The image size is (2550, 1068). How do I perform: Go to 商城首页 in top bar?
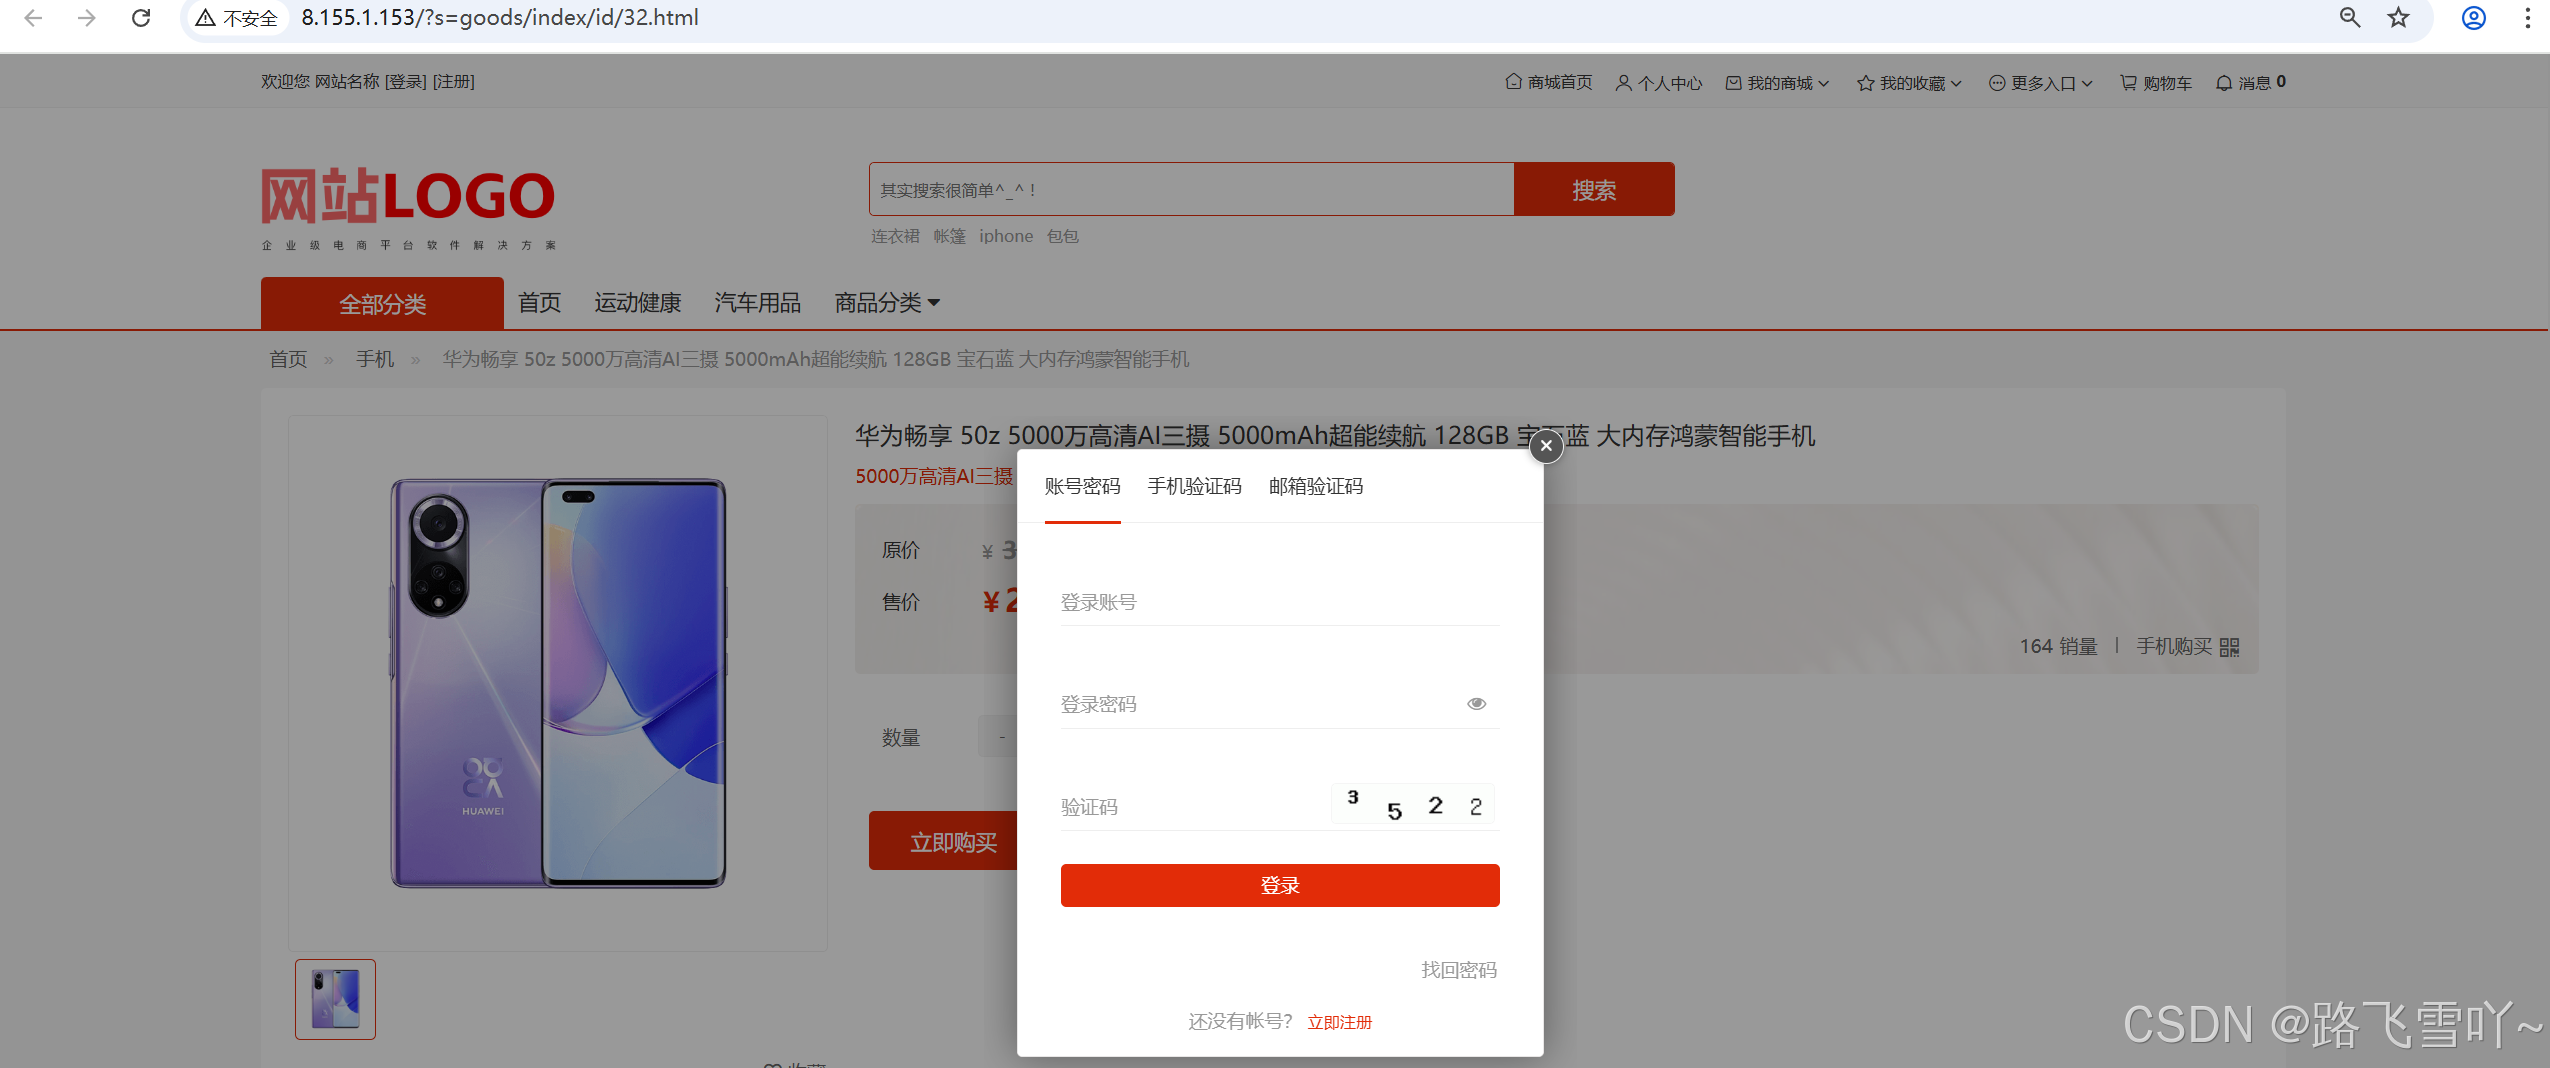[1549, 82]
